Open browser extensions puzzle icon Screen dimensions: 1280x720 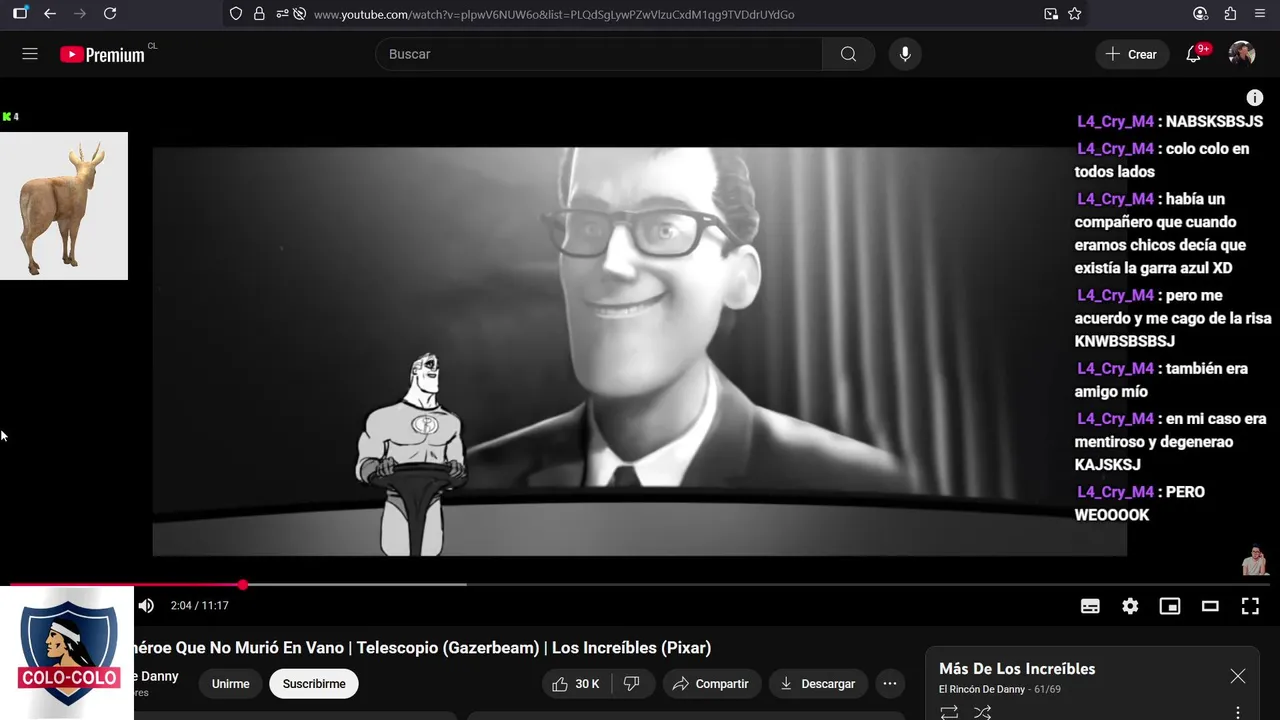click(1231, 14)
